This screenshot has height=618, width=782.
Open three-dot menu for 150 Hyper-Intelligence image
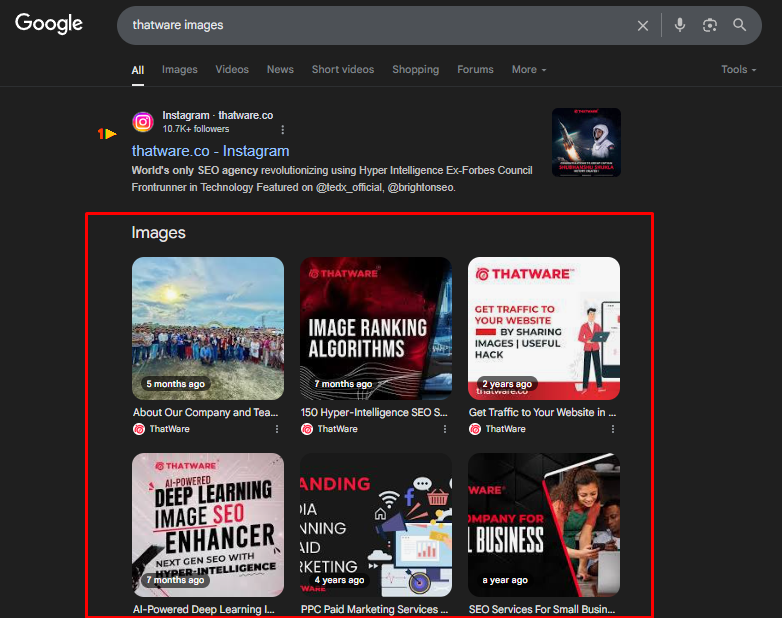(x=445, y=429)
